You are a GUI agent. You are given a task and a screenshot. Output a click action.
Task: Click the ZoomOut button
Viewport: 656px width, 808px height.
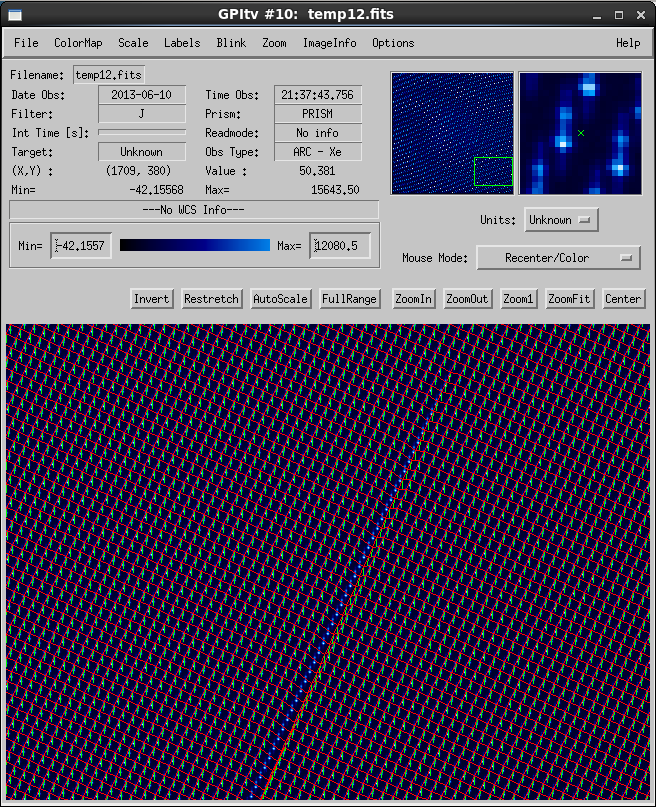468,299
